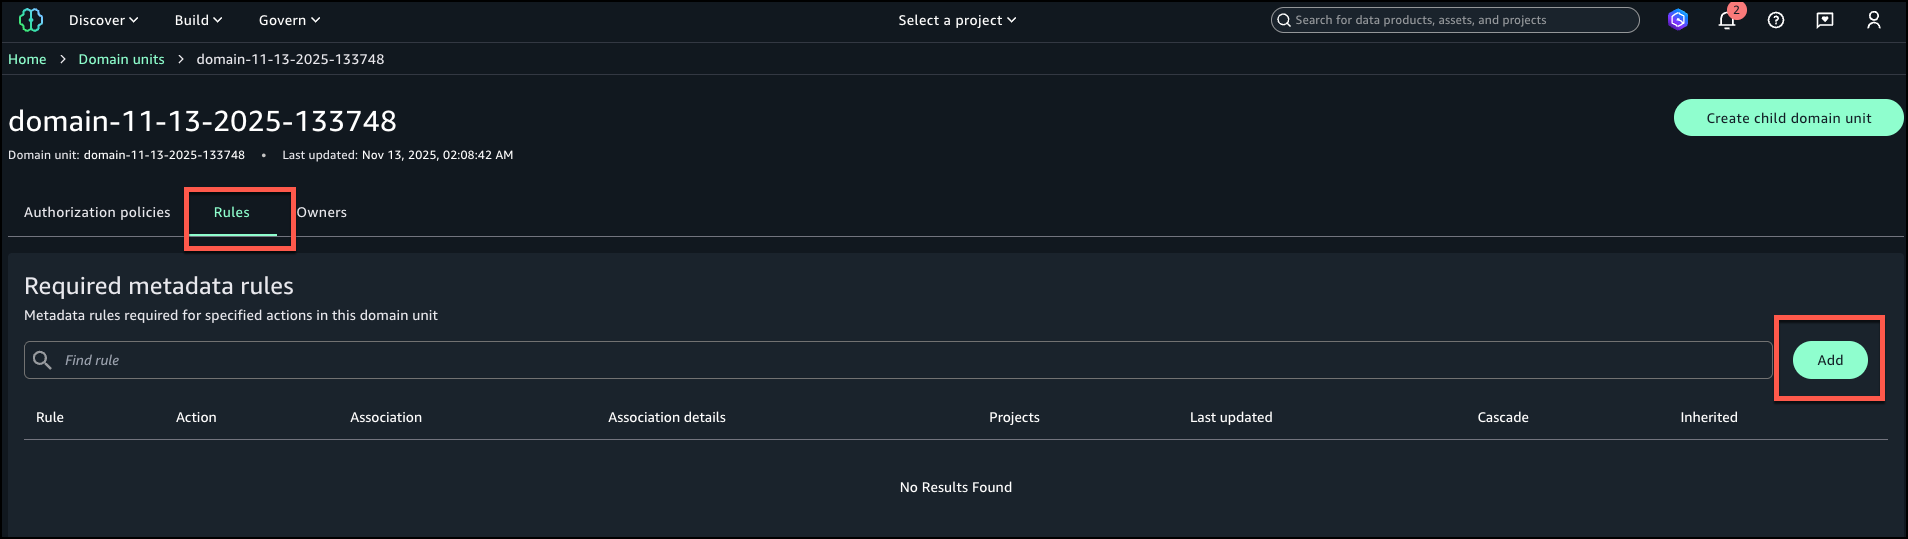Expand the Discover dropdown menu
Screen dimensions: 1908x539
click(103, 20)
